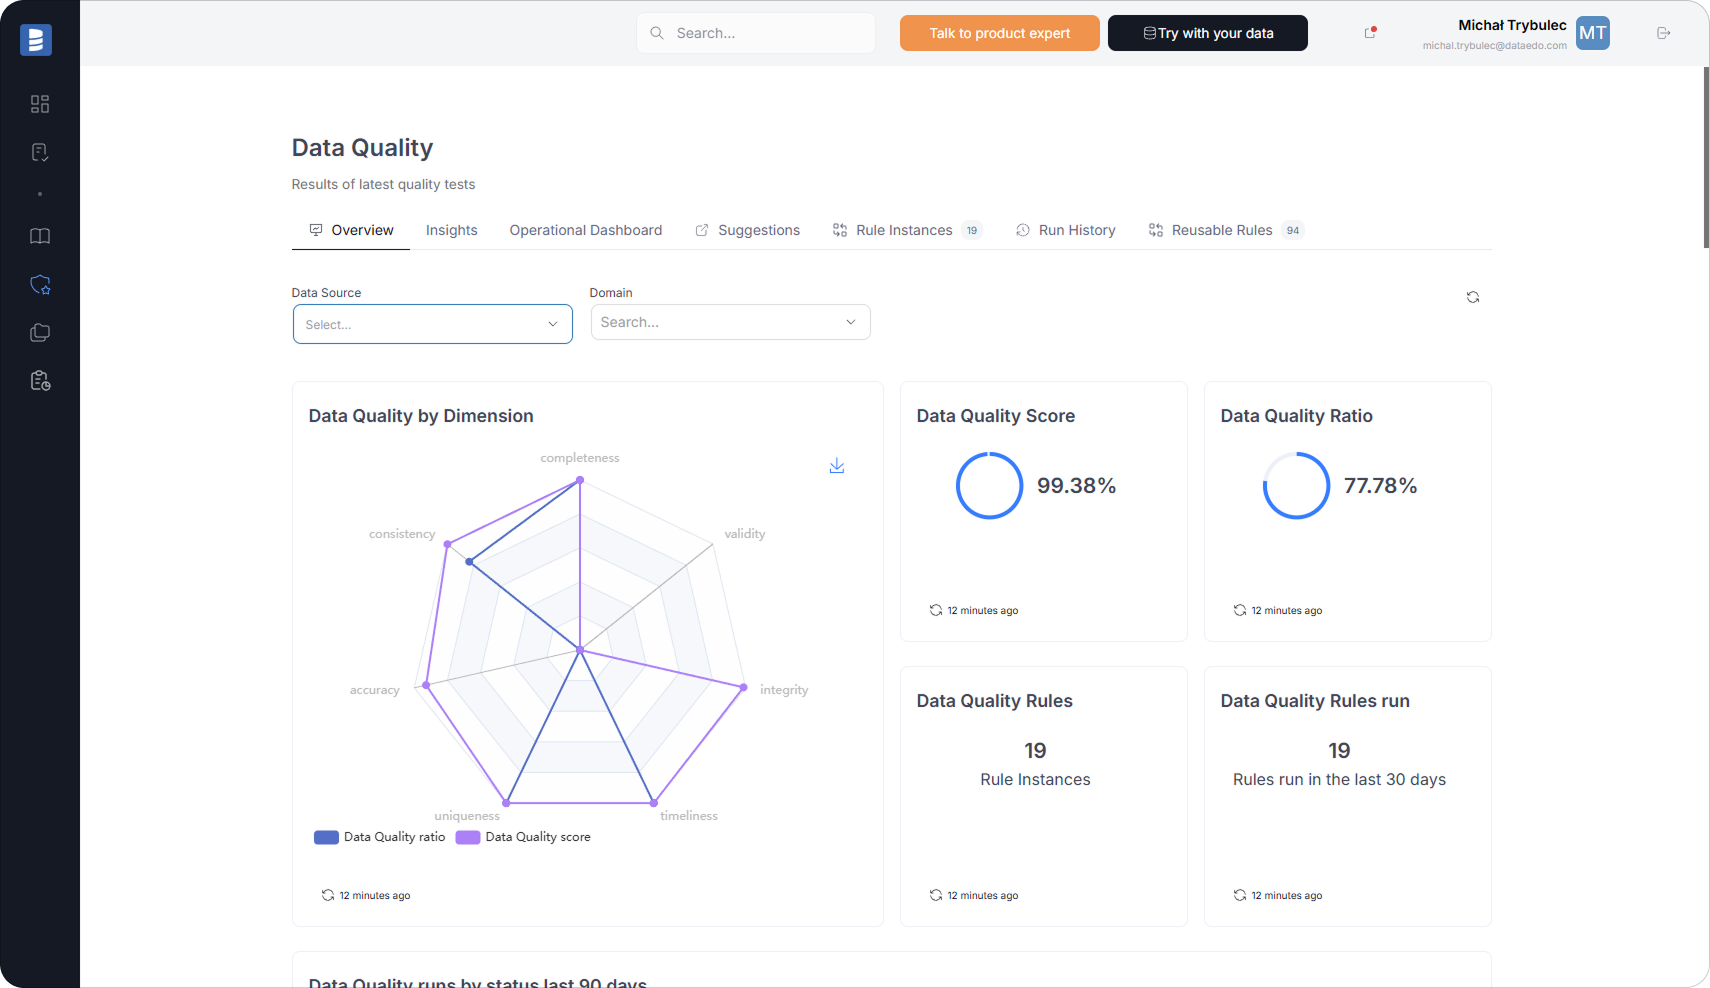Select the stacked folders icon in sidebar
This screenshot has height=988, width=1710.
click(x=40, y=333)
